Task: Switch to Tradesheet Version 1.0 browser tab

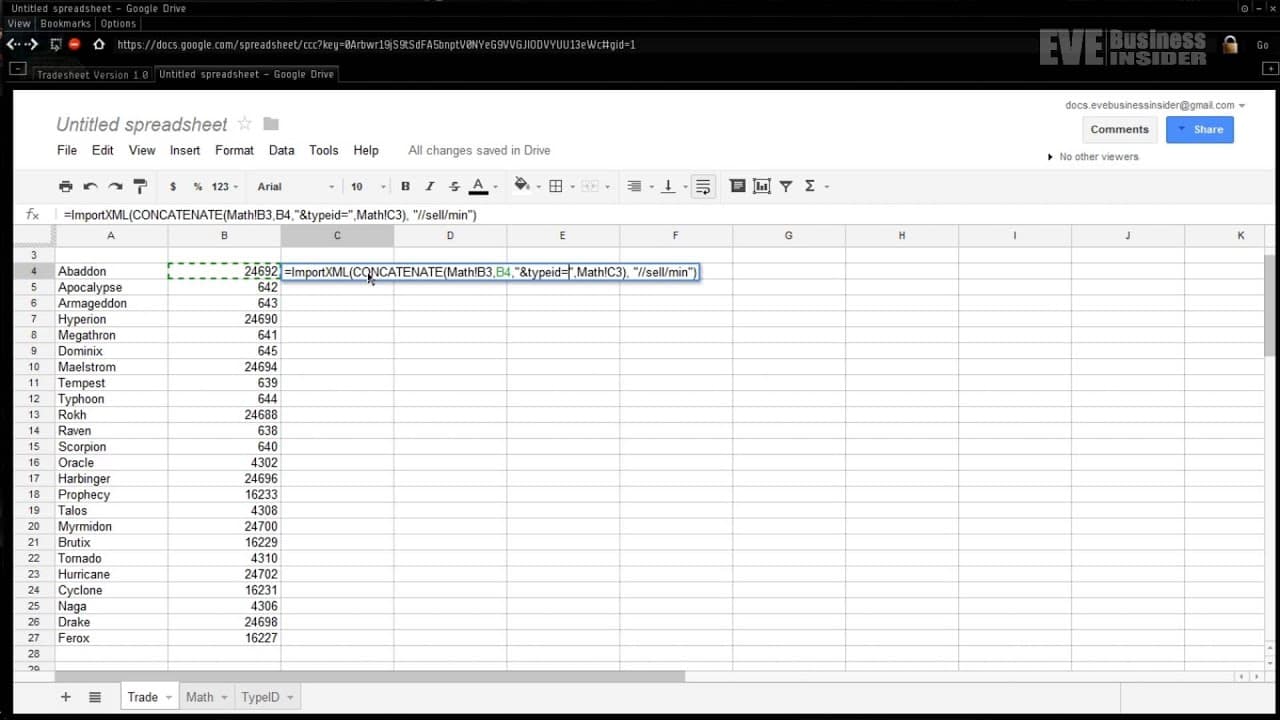Action: (x=92, y=74)
